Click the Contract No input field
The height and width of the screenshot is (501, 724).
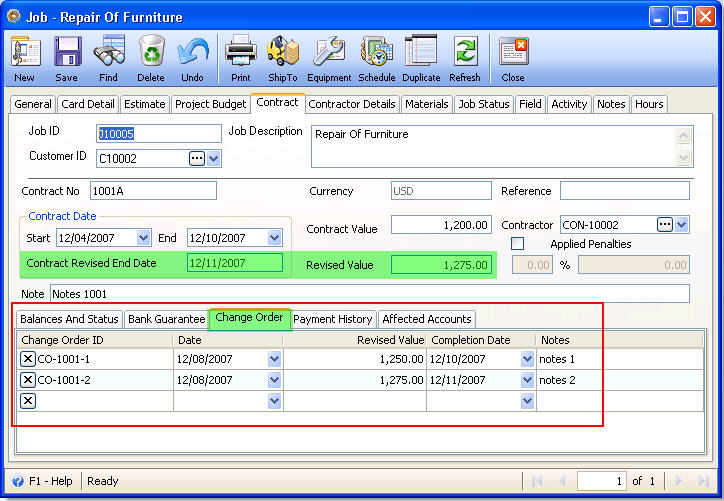click(153, 191)
